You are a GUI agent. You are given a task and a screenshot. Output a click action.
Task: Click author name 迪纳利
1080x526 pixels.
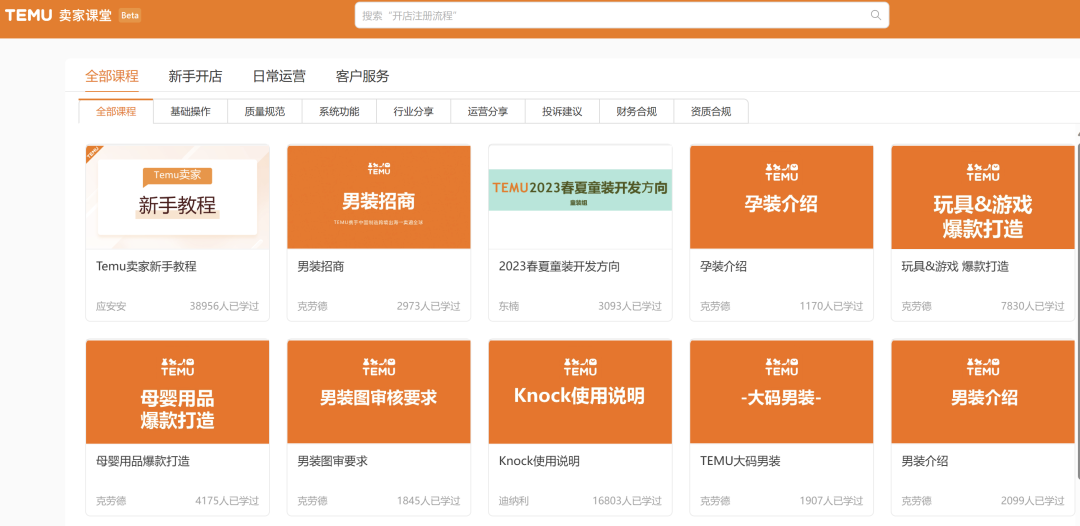coord(514,501)
